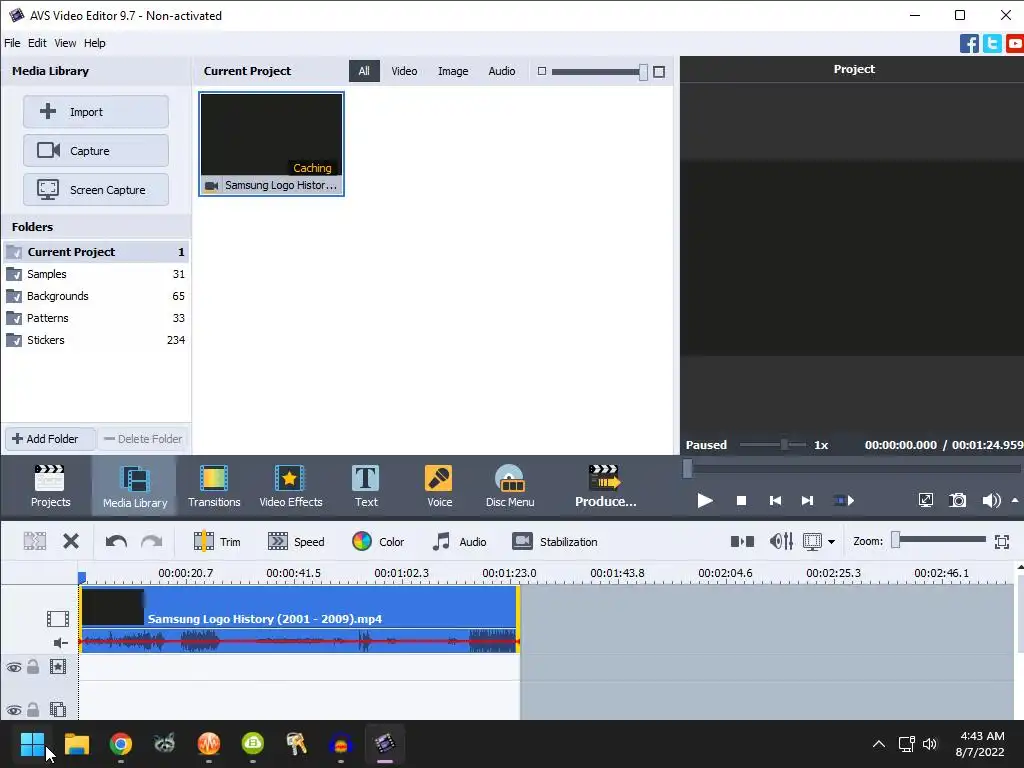Click the redo arrow

coord(152,541)
